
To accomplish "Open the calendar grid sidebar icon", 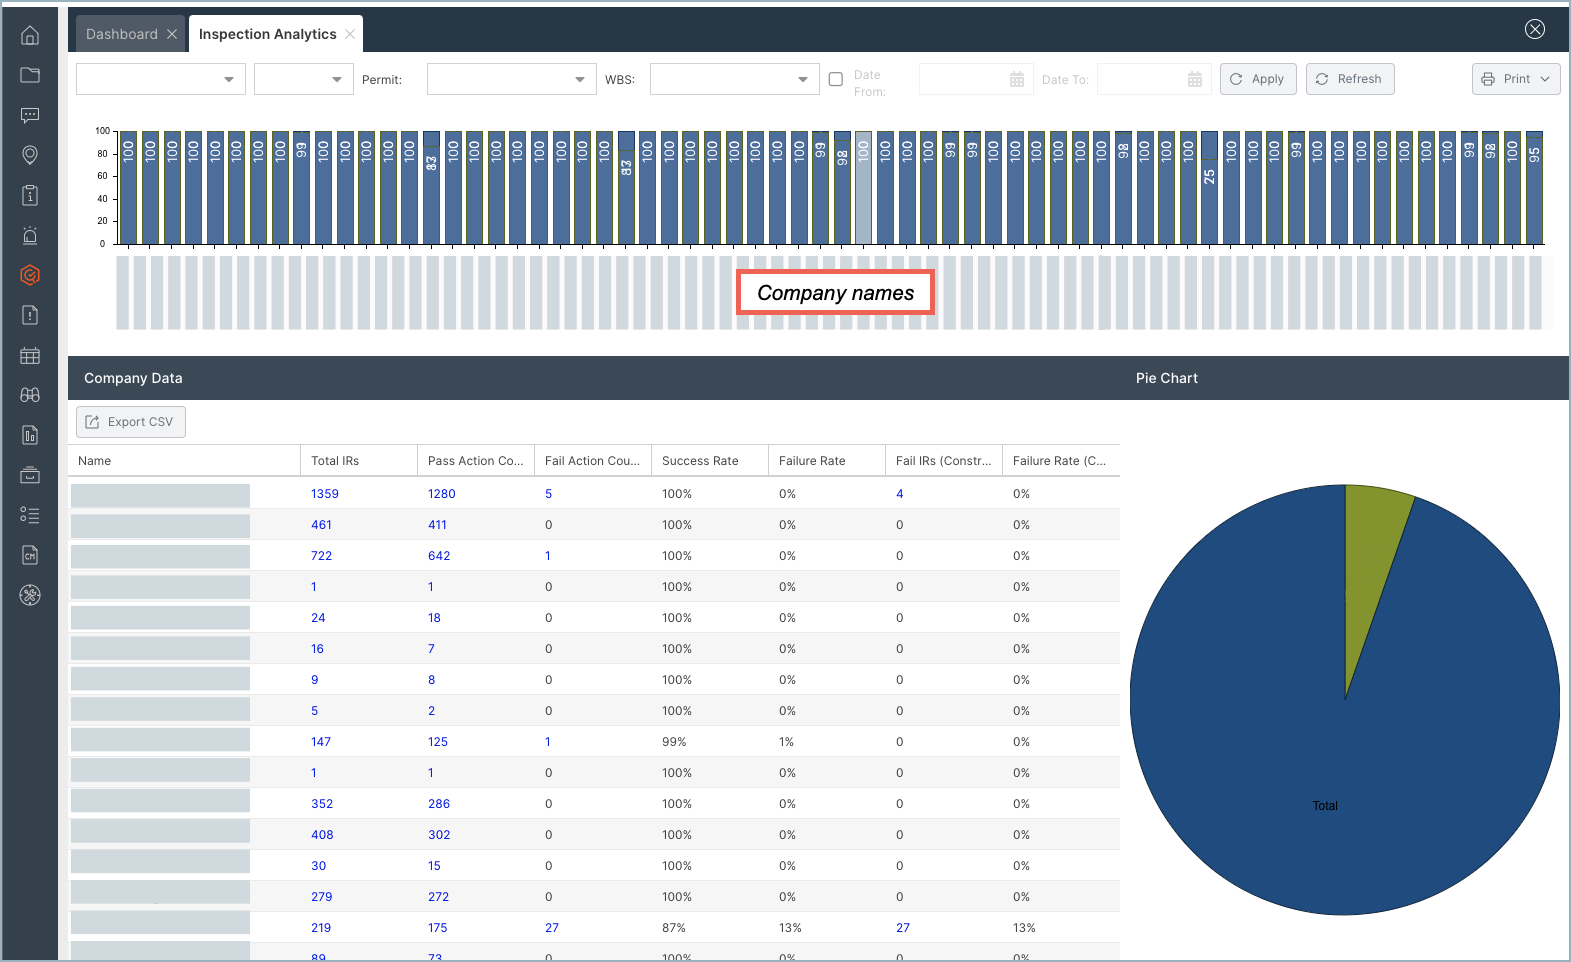I will click(30, 356).
